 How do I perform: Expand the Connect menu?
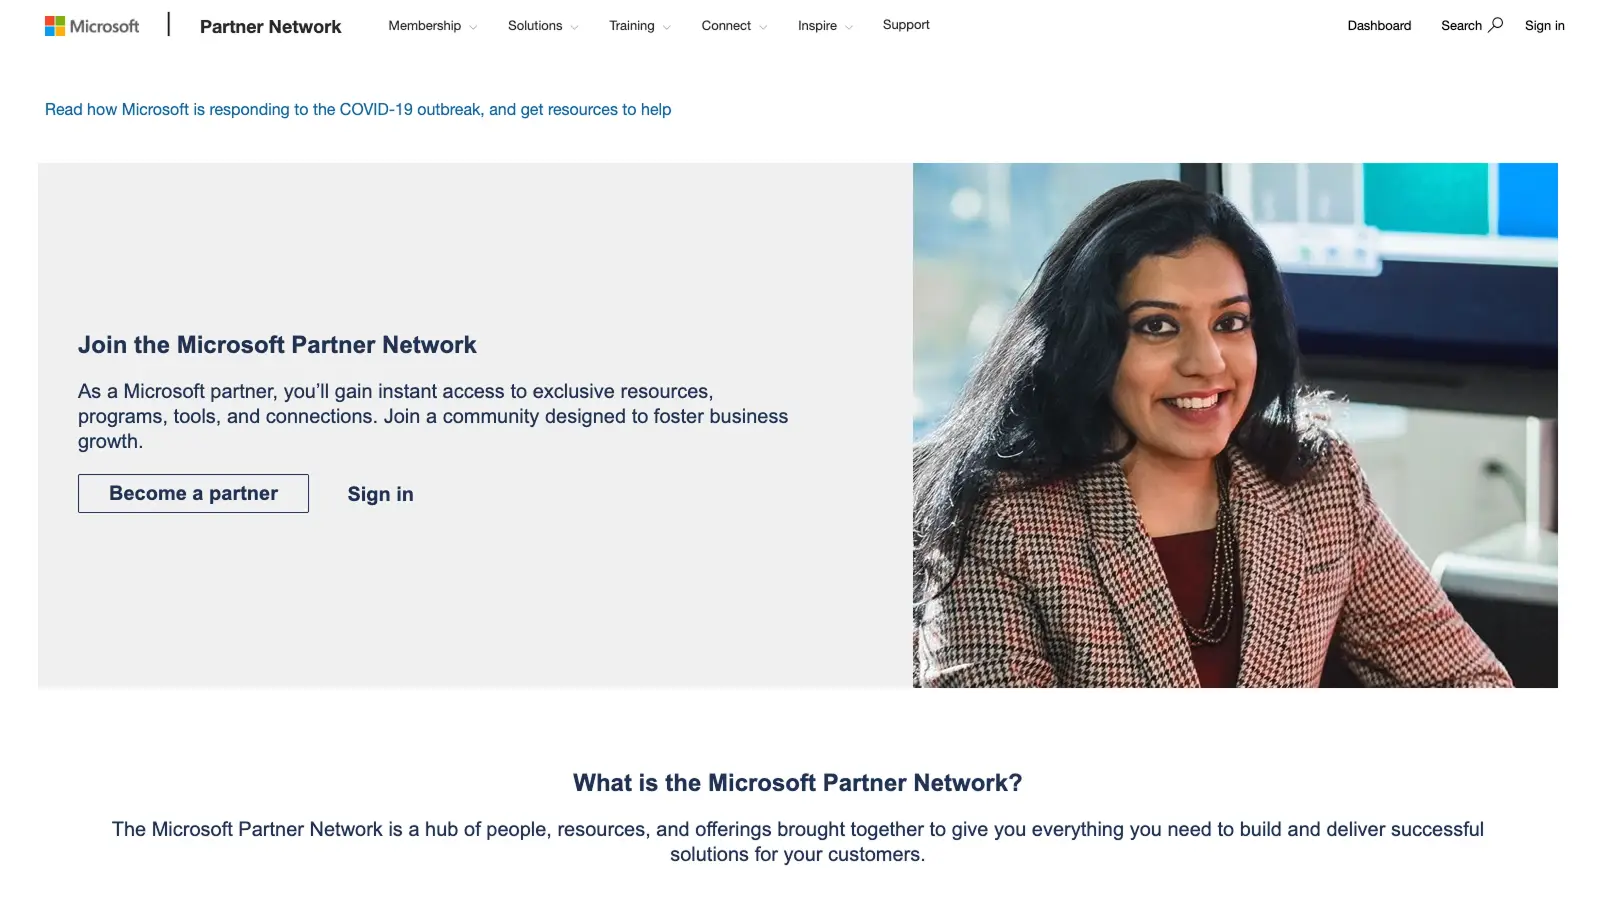[x=727, y=25]
